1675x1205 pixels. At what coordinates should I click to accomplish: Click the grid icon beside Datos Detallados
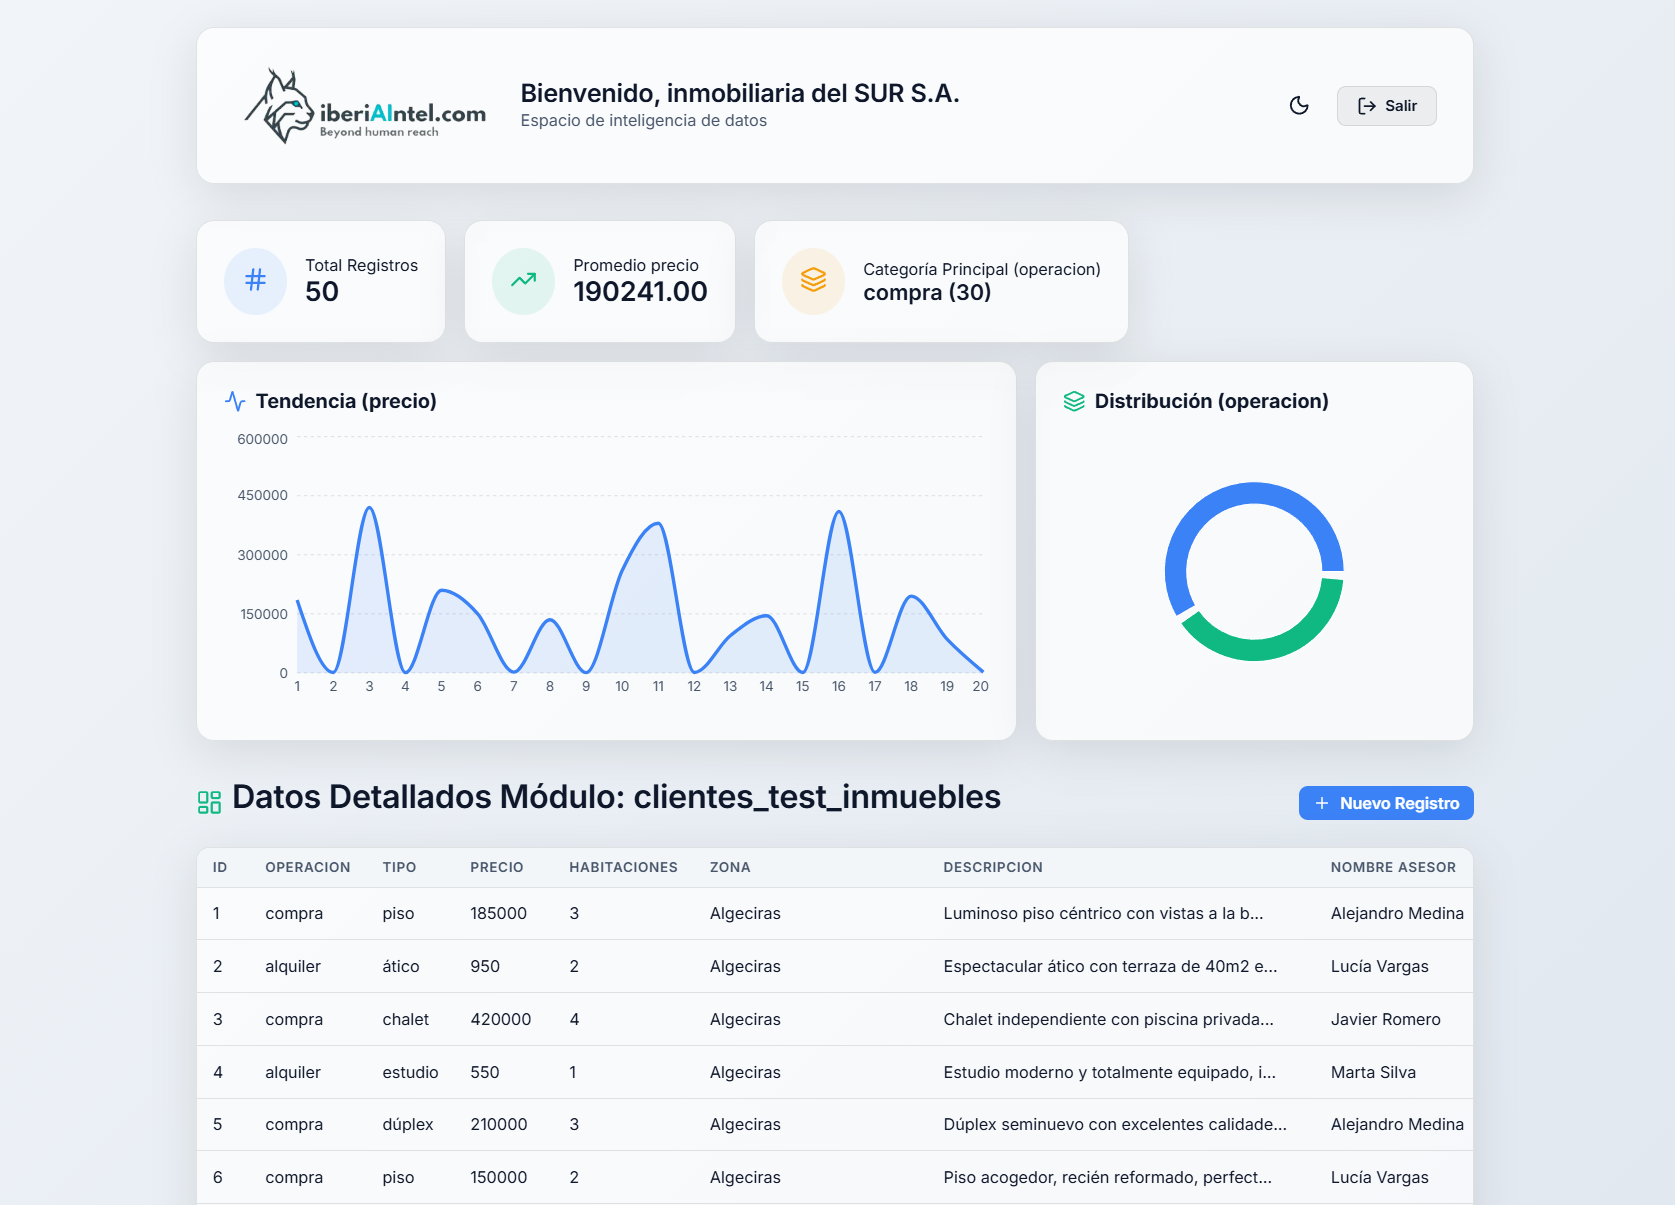(x=209, y=802)
